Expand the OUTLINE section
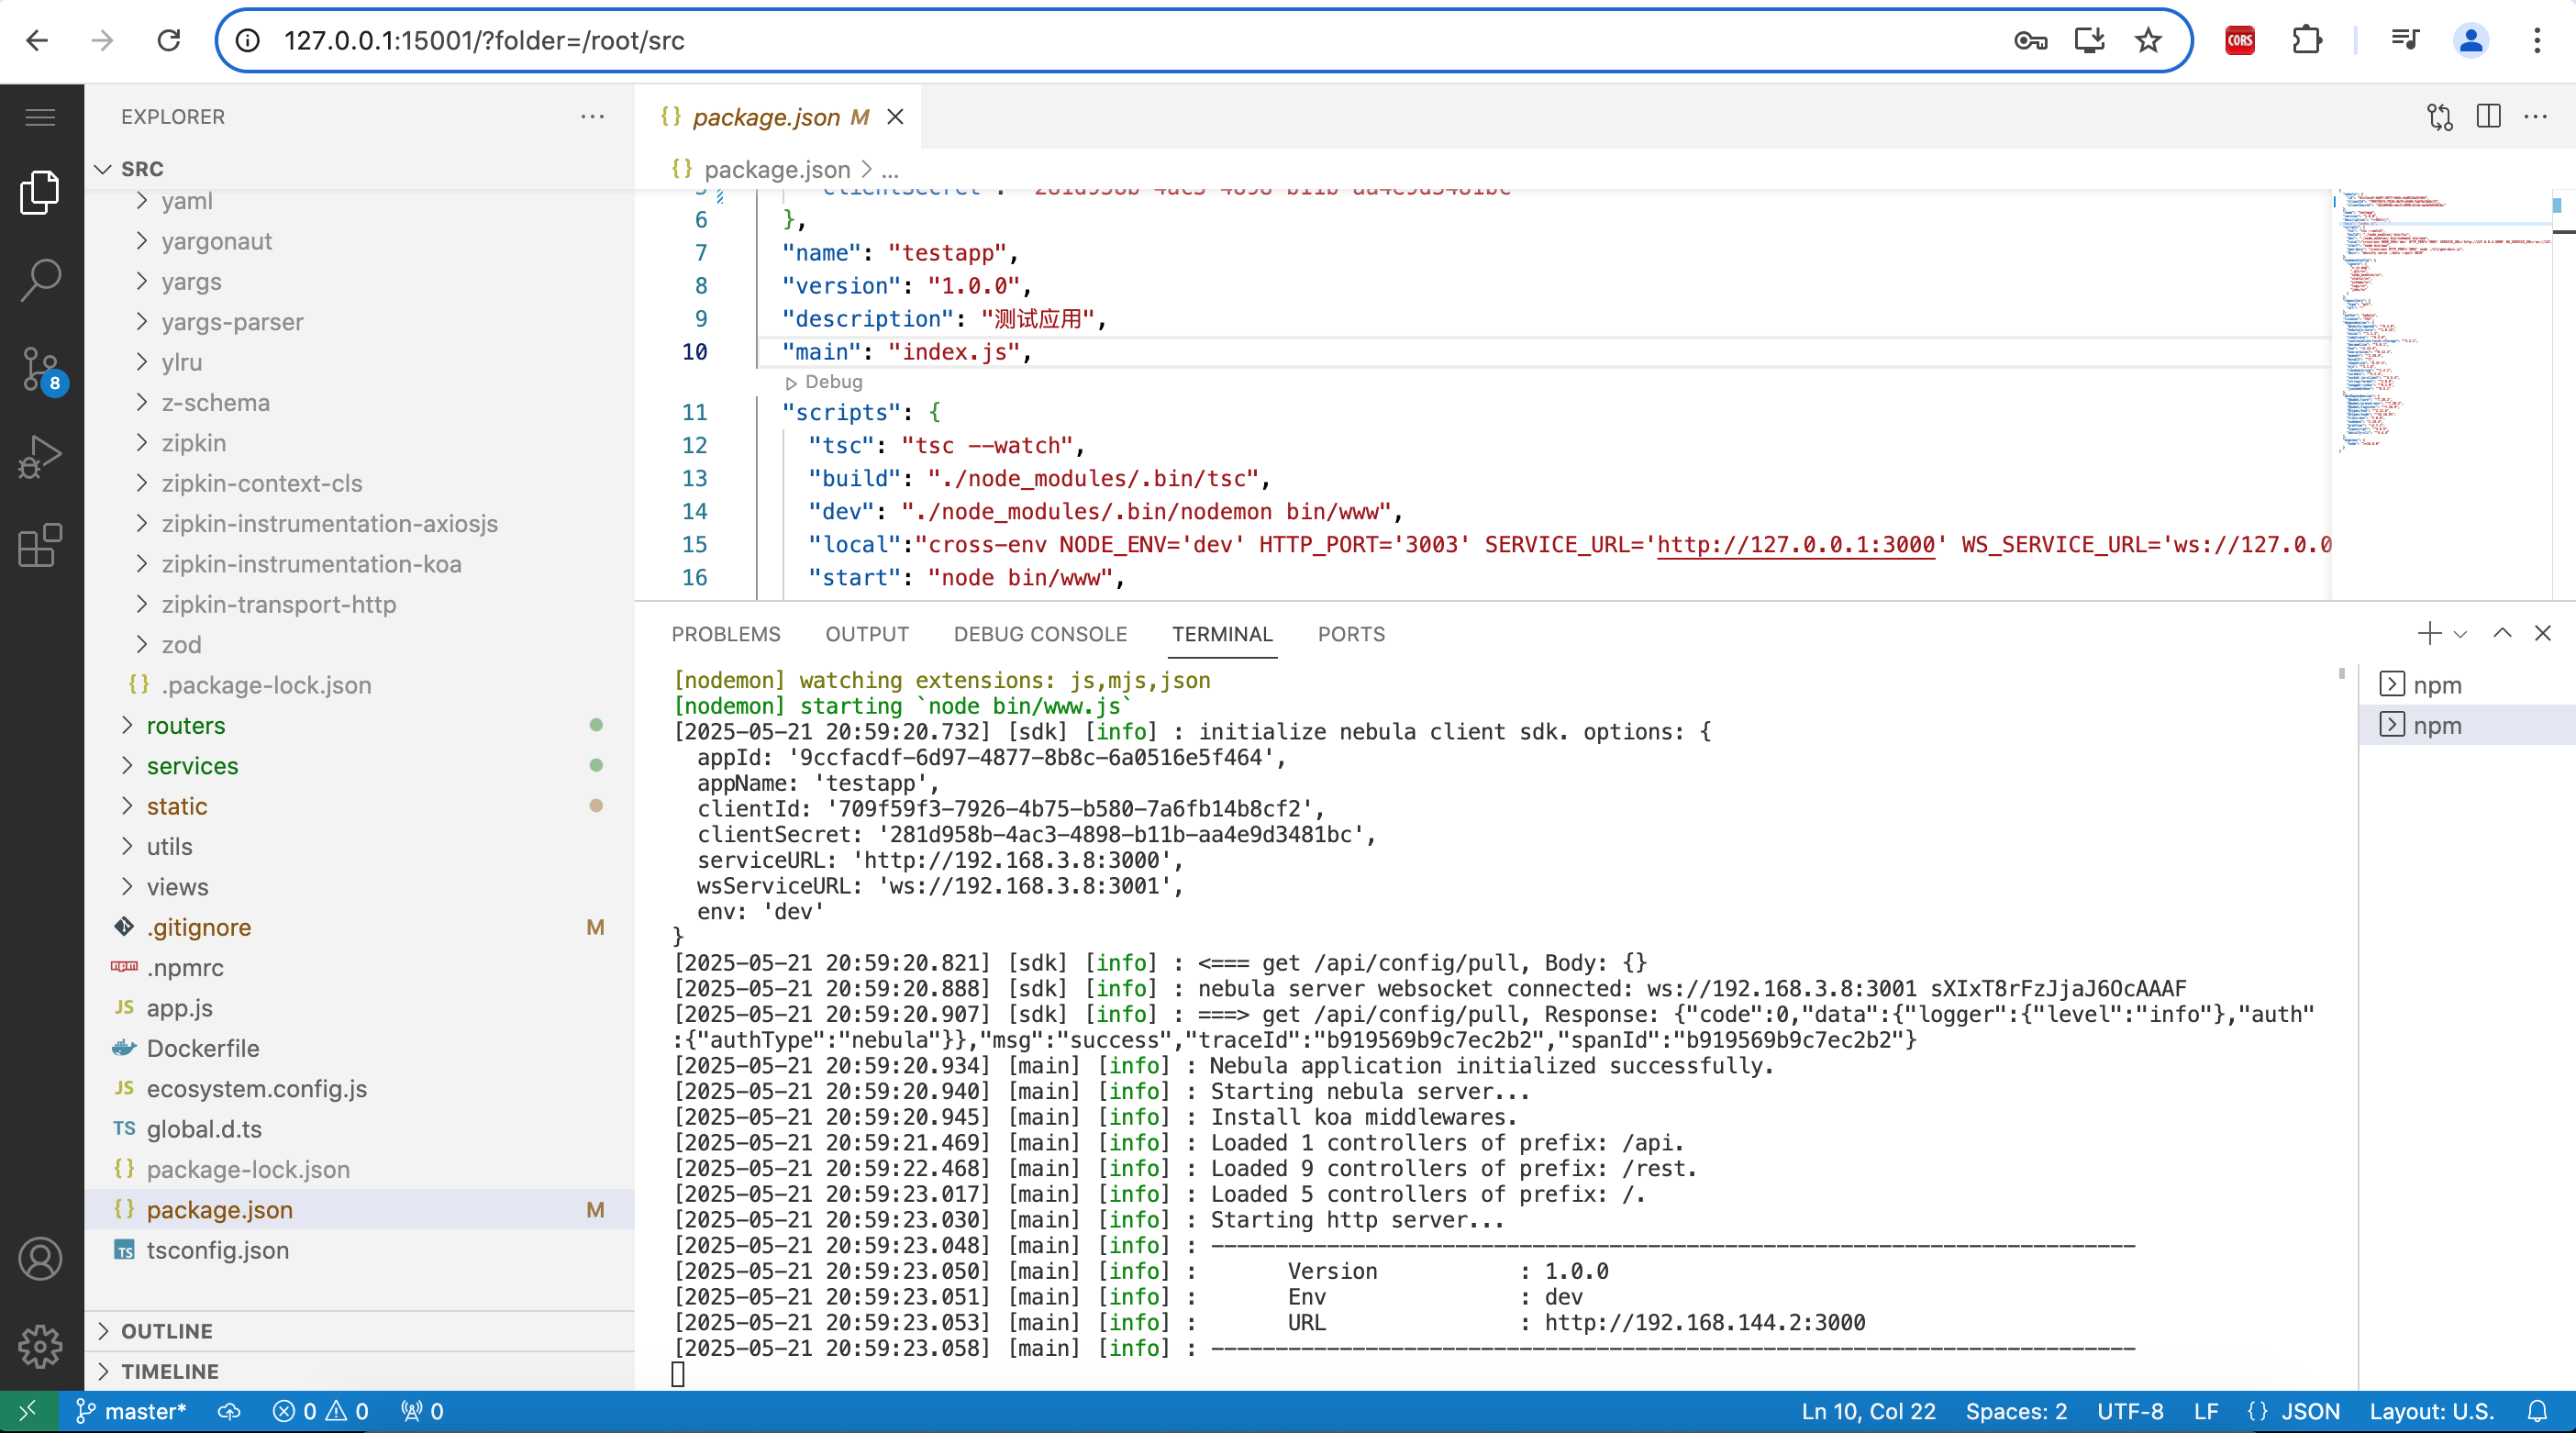This screenshot has height=1433, width=2576. pyautogui.click(x=167, y=1331)
